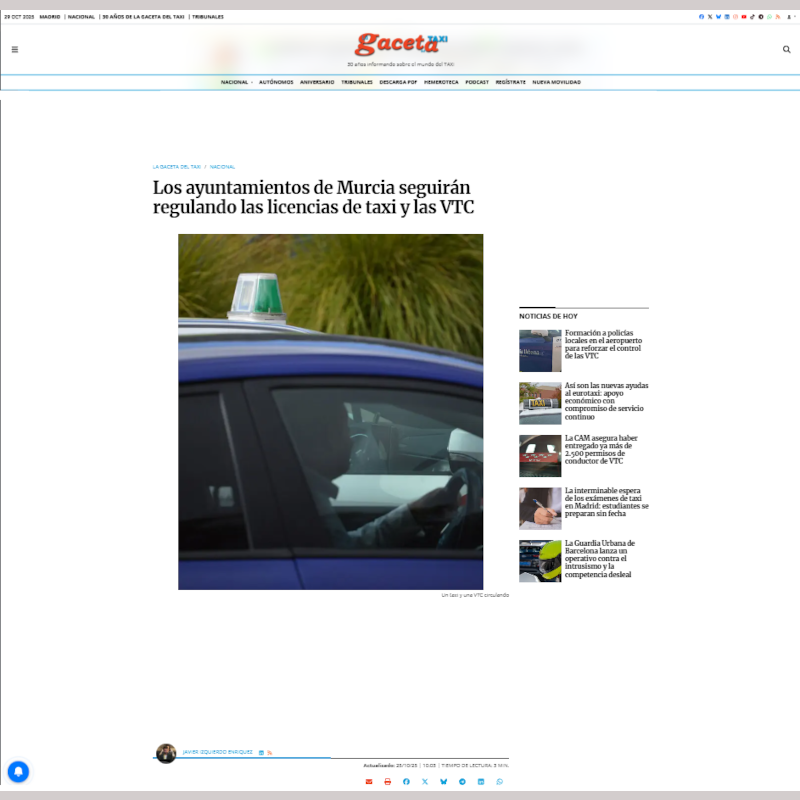Image resolution: width=800 pixels, height=800 pixels.
Task: Click the search magnifier icon
Action: [x=786, y=49]
